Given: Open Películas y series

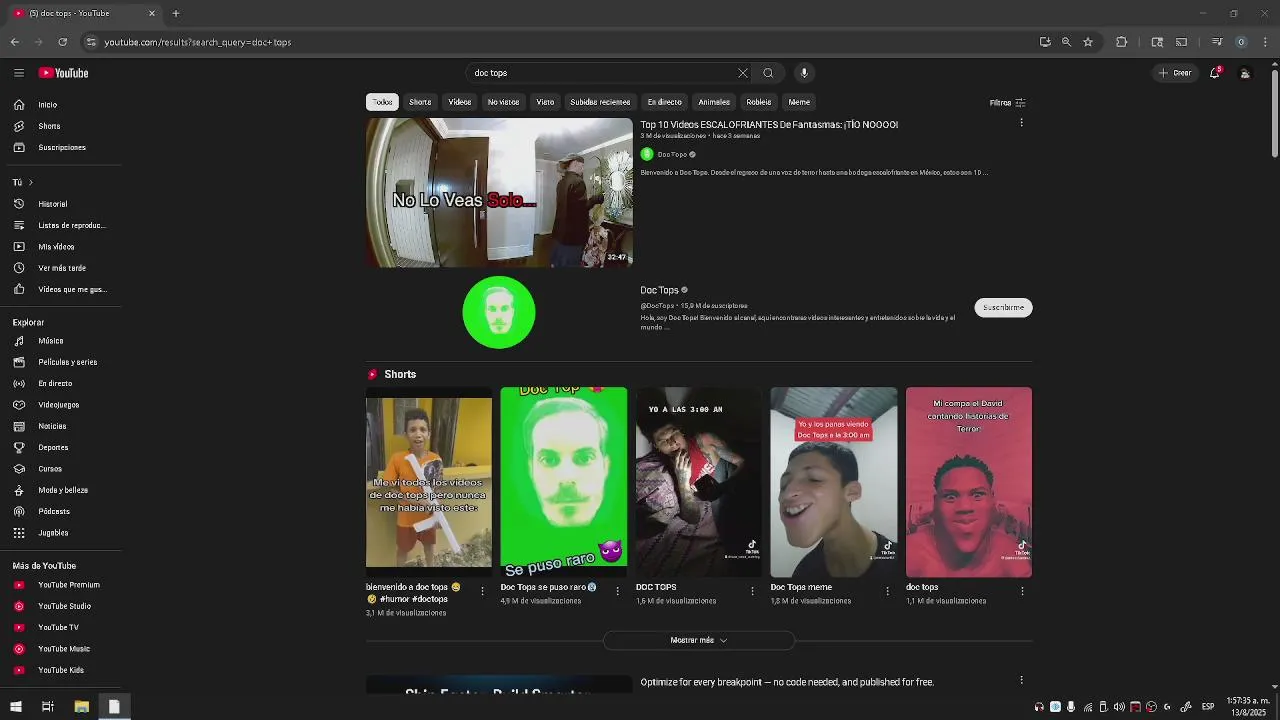Looking at the screenshot, I should (x=66, y=362).
